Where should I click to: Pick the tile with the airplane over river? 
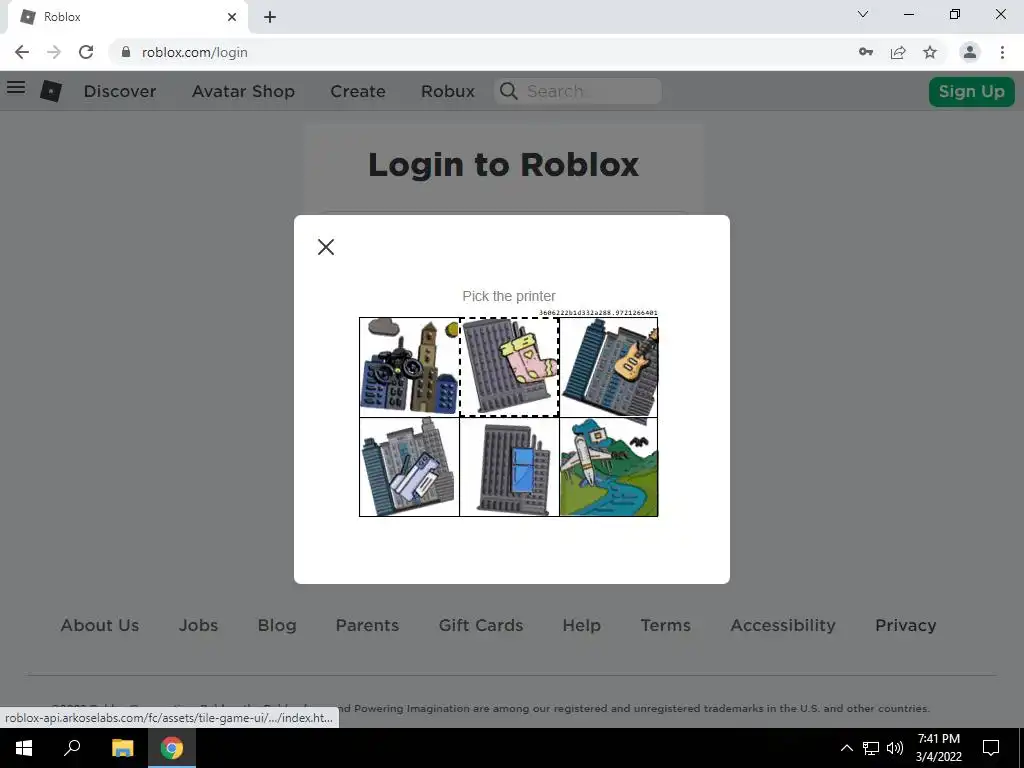coord(609,467)
